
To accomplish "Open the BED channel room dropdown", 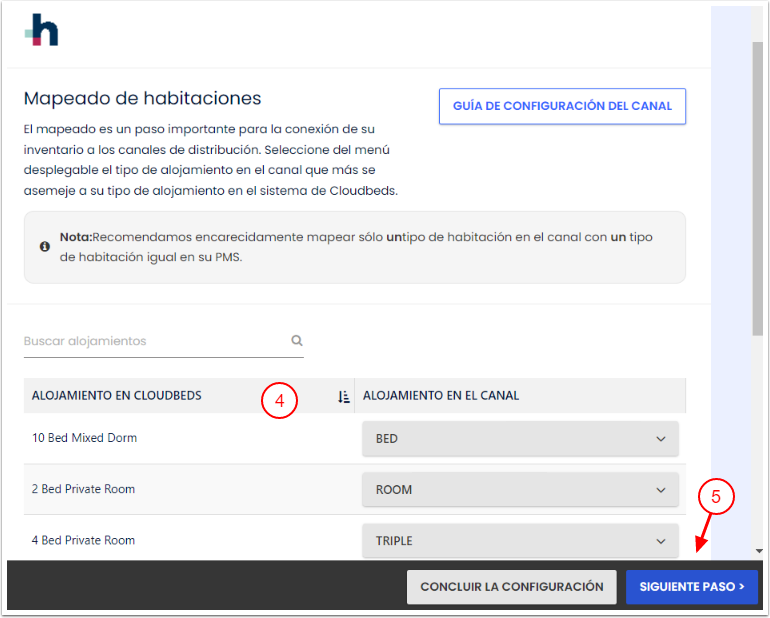I will tap(520, 439).
